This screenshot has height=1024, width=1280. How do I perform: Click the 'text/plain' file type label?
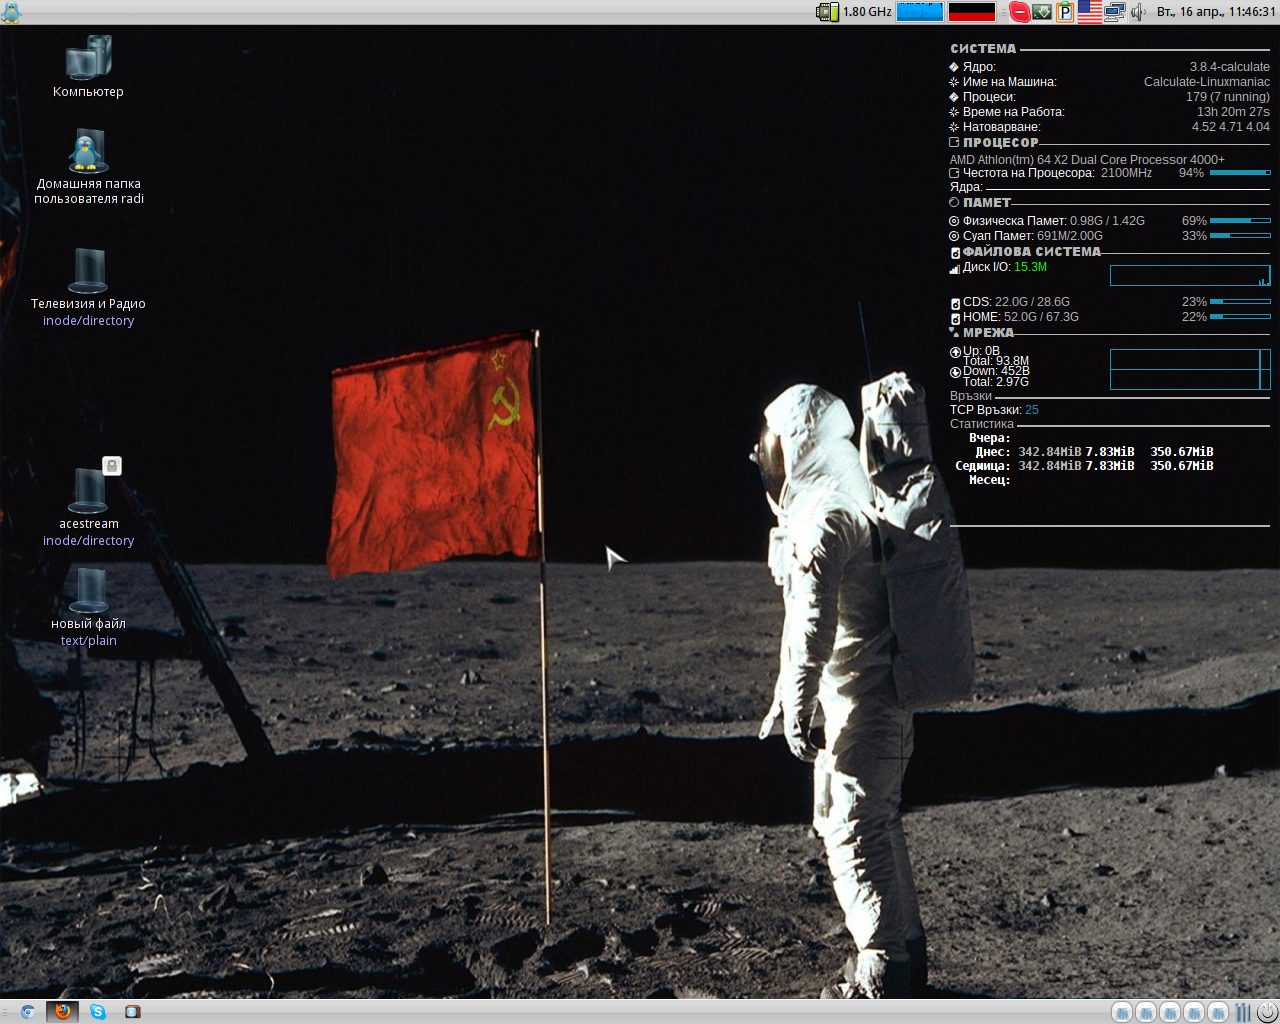pyautogui.click(x=89, y=641)
